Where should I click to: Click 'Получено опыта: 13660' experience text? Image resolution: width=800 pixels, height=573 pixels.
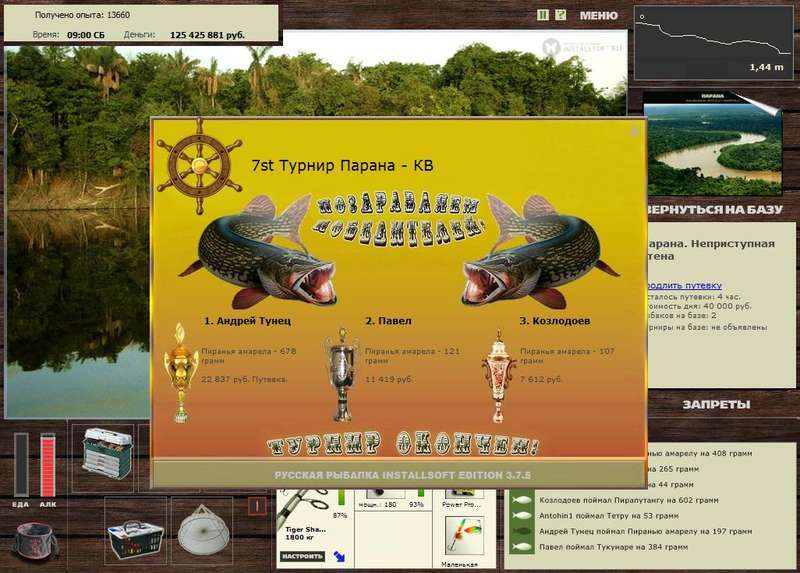(82, 15)
